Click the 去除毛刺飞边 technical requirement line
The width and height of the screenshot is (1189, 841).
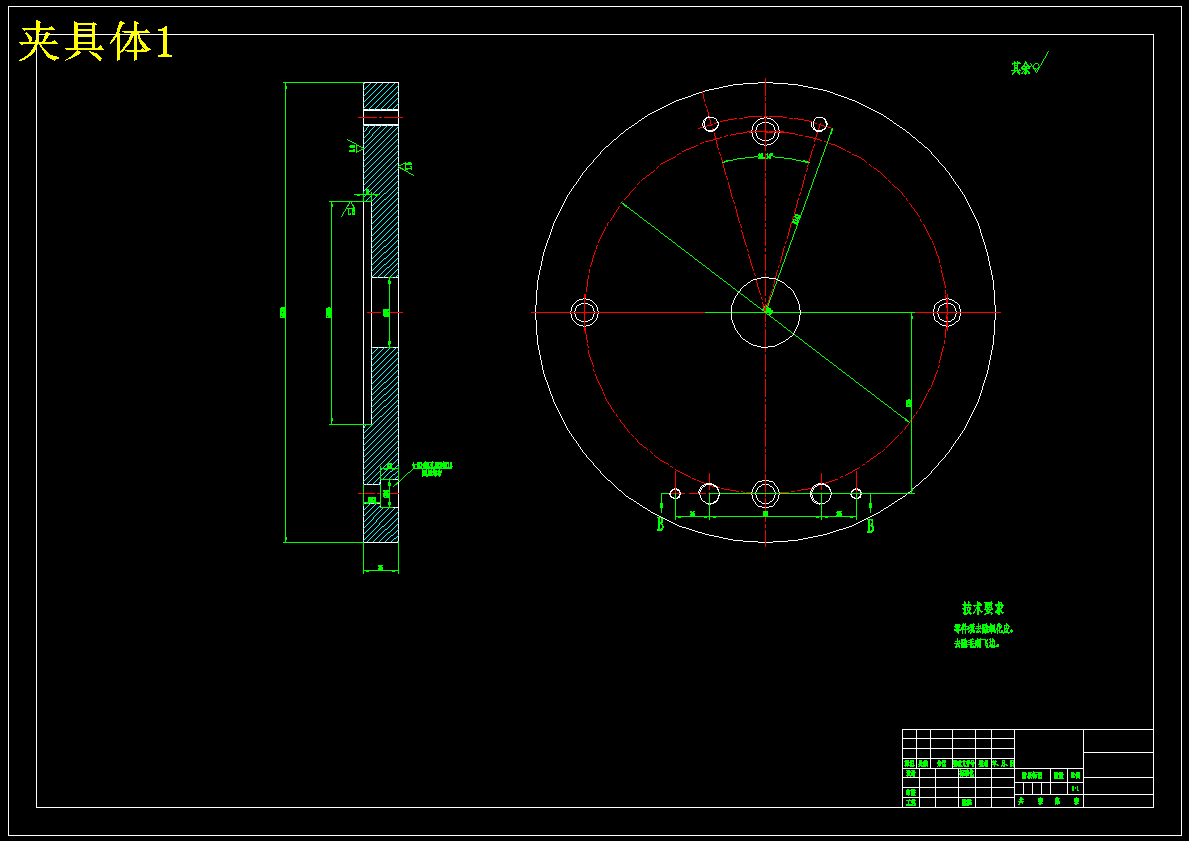pyautogui.click(x=977, y=643)
